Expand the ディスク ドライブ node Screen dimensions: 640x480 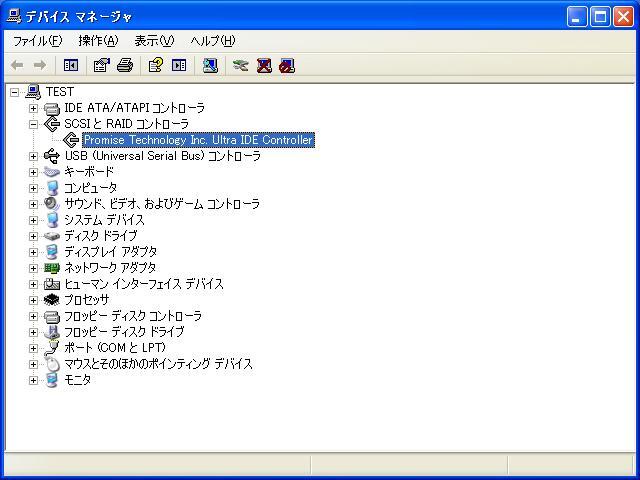click(x=33, y=236)
